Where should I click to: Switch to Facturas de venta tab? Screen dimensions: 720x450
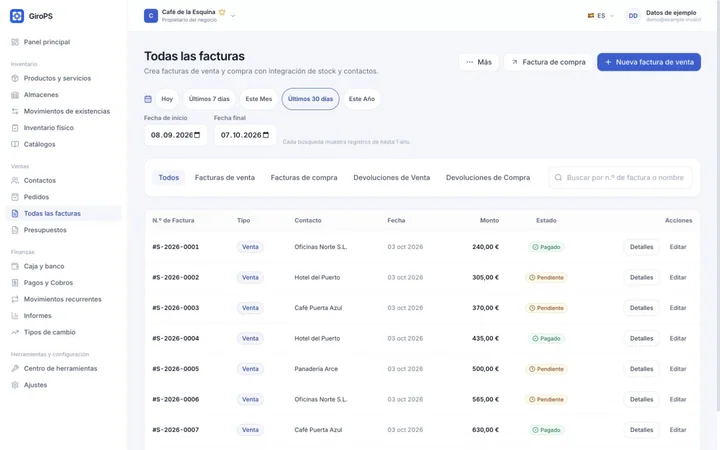225,178
